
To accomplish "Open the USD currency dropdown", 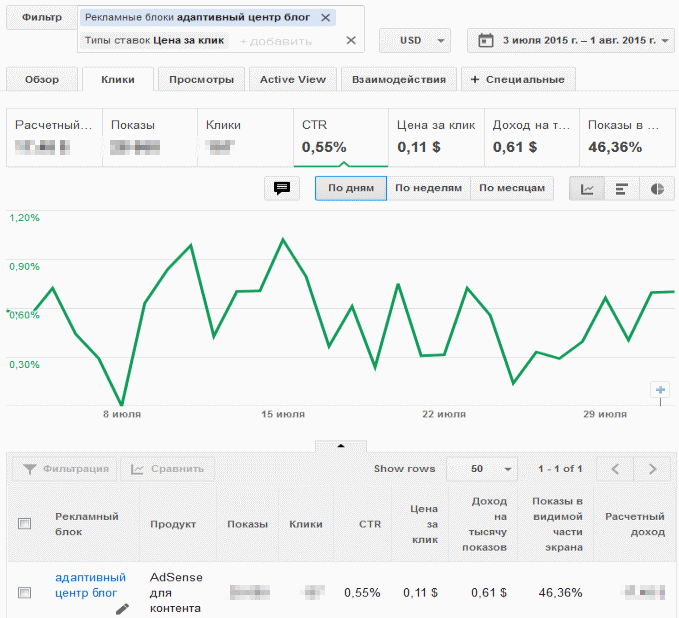I will click(x=414, y=41).
